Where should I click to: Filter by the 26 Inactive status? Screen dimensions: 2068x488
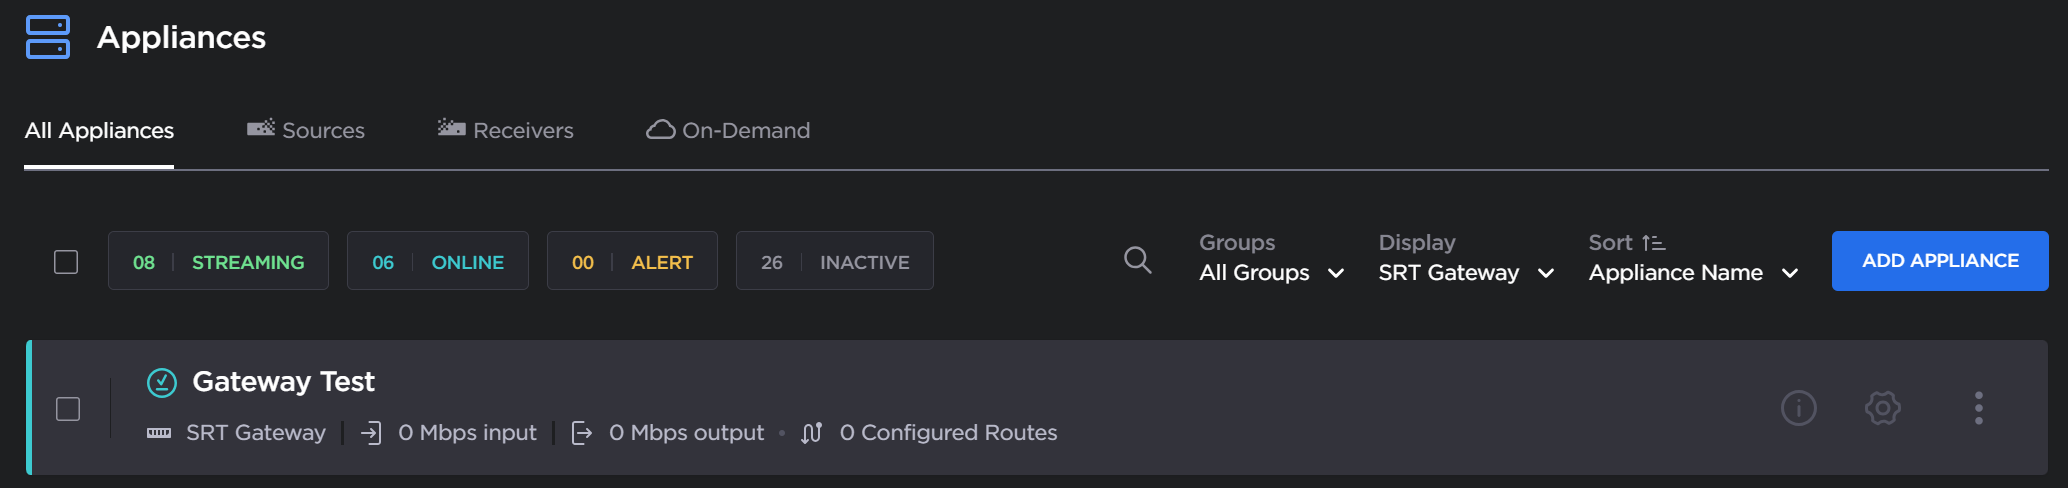pos(834,262)
